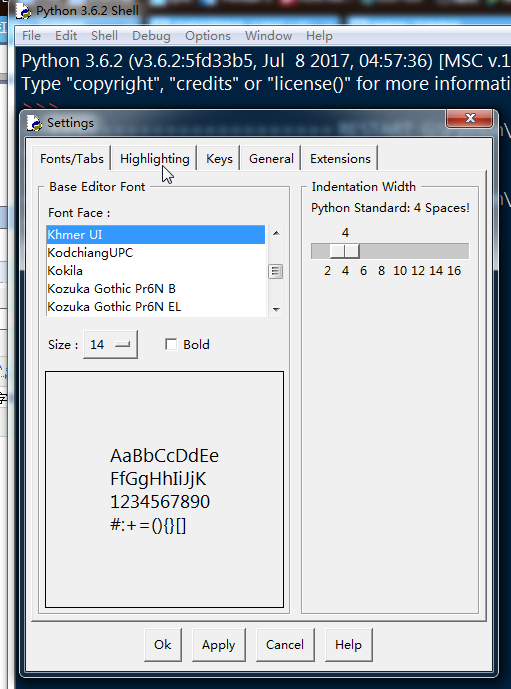Viewport: 511px width, 689px height.
Task: Click the Cancel button
Action: tap(285, 645)
